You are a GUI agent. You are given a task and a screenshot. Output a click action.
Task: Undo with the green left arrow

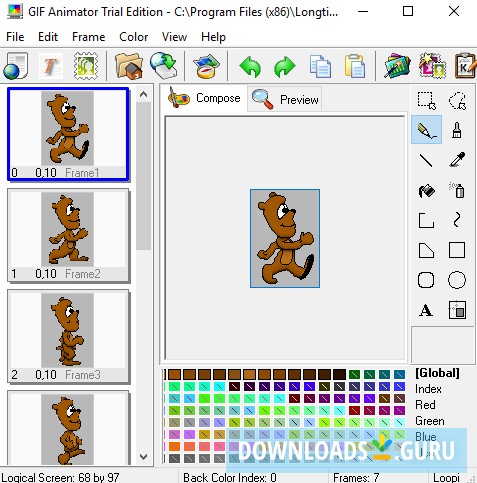click(x=250, y=66)
